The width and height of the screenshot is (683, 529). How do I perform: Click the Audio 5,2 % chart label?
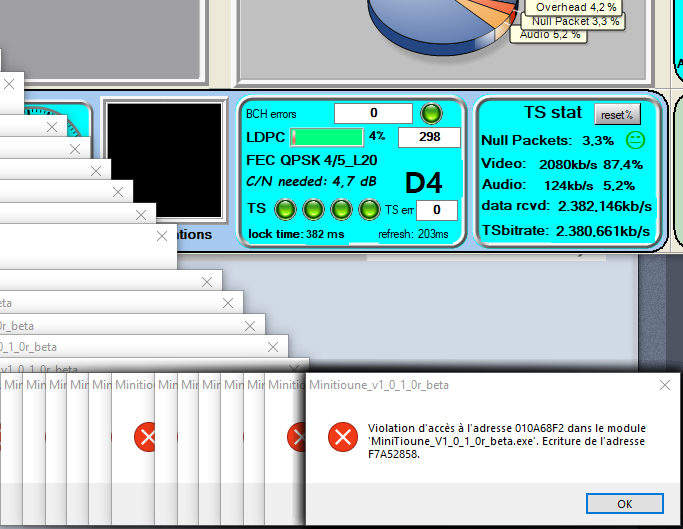point(549,34)
